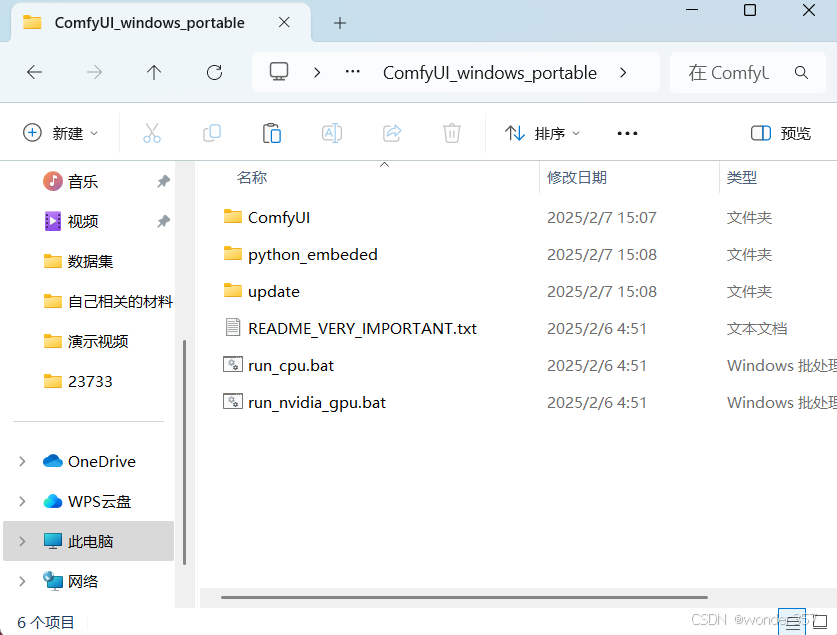Click the 文本文档 type cell
Image resolution: width=837 pixels, height=635 pixels.
pos(757,328)
